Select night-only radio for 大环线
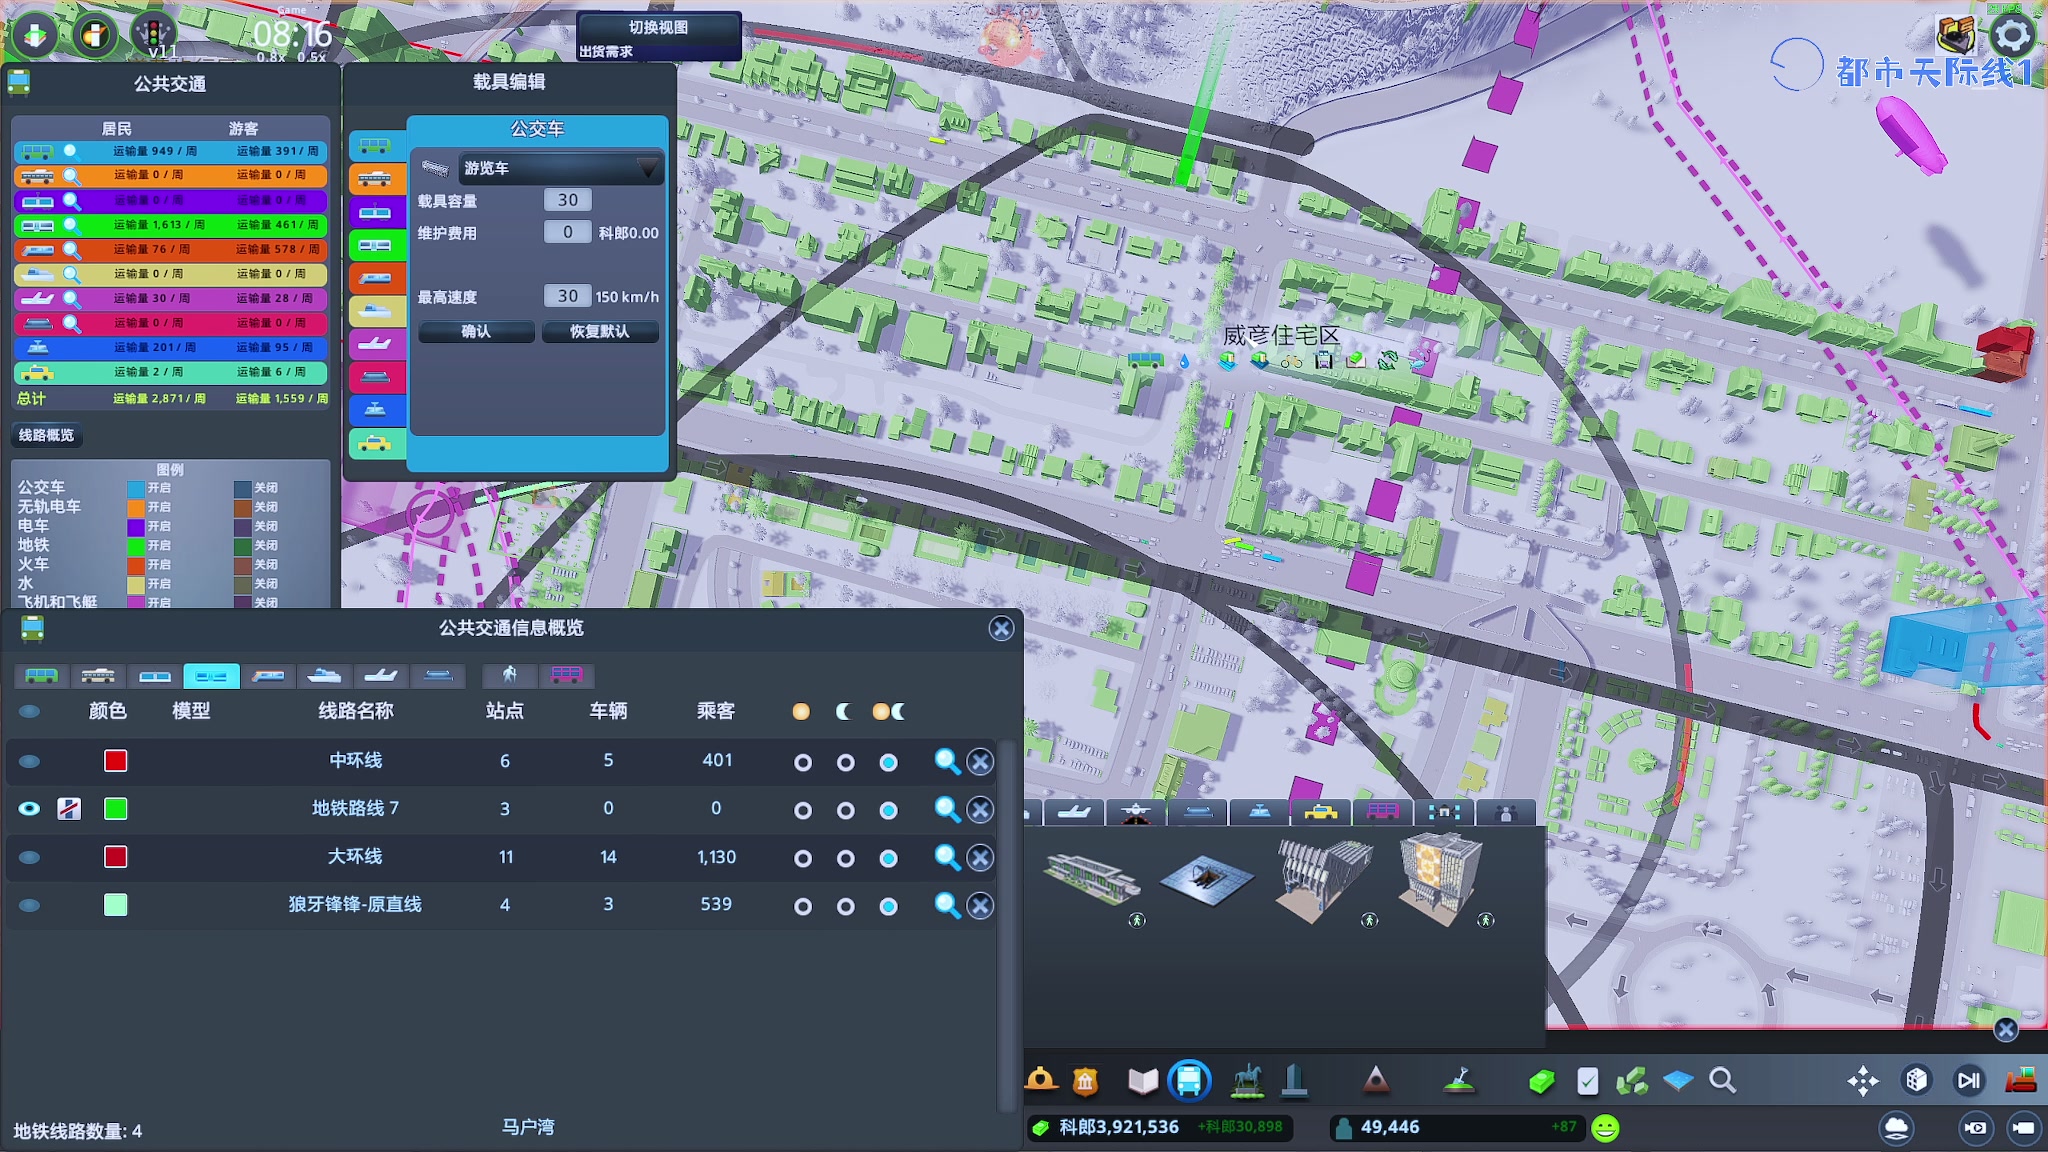This screenshot has height=1152, width=2048. (845, 858)
